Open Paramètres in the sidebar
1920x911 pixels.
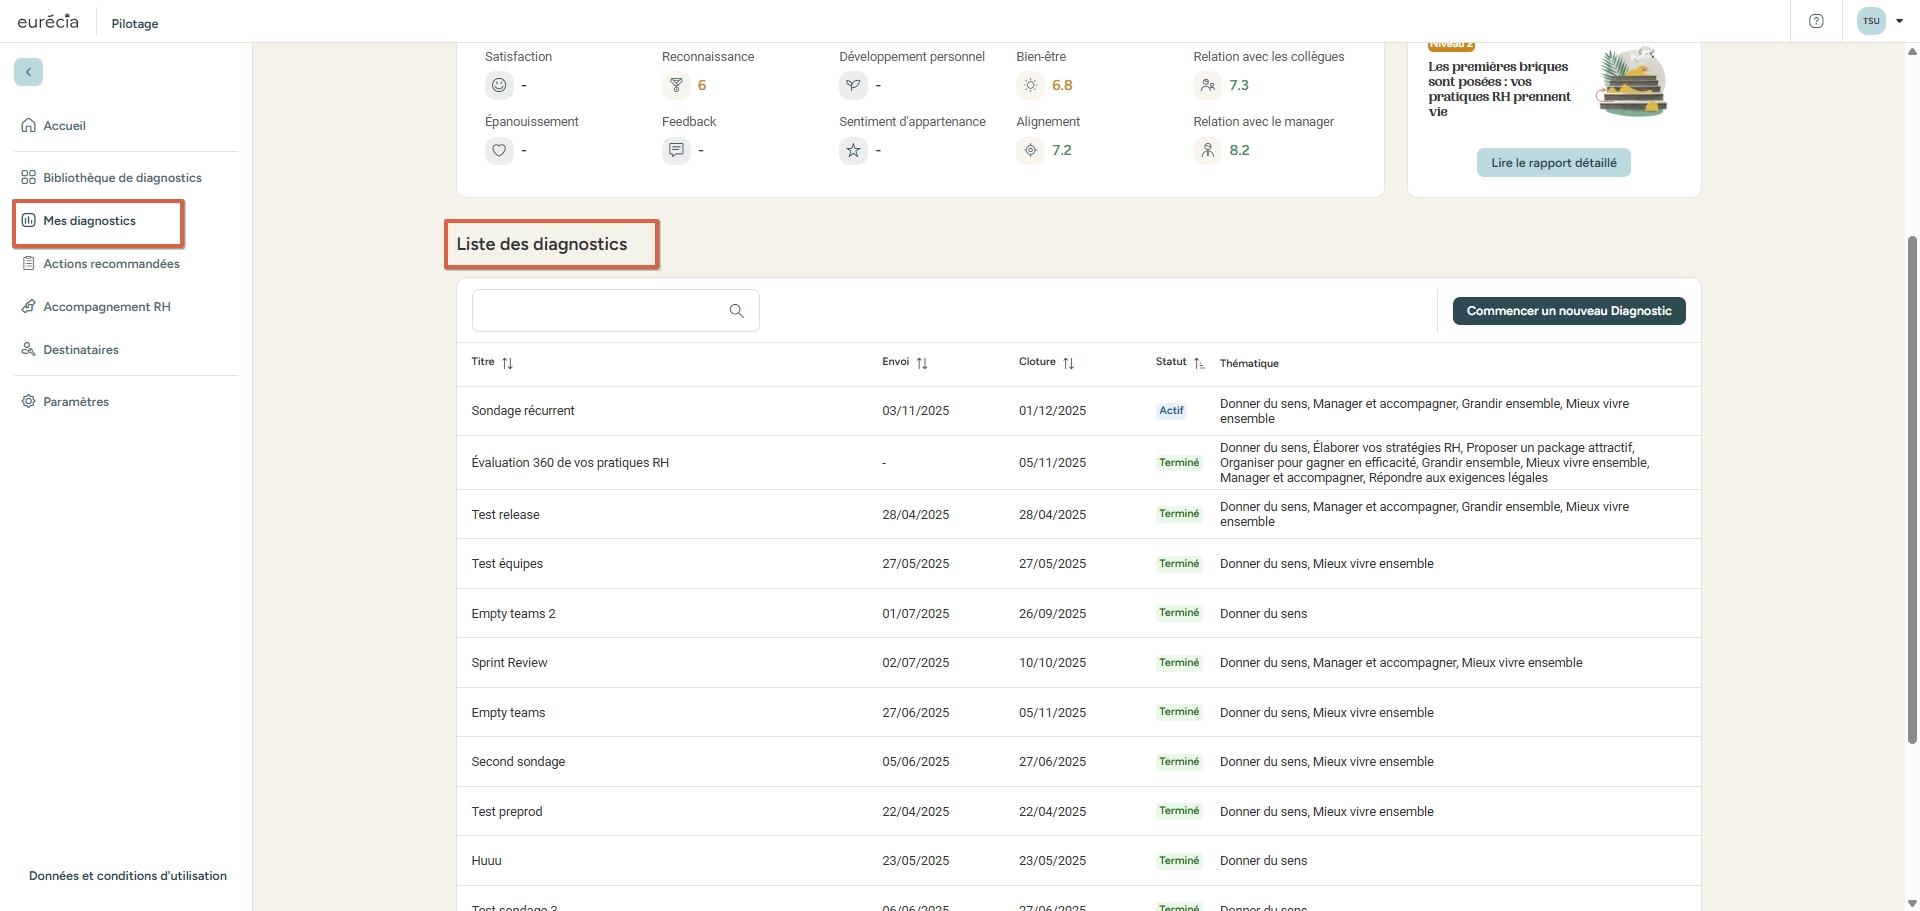(x=76, y=402)
